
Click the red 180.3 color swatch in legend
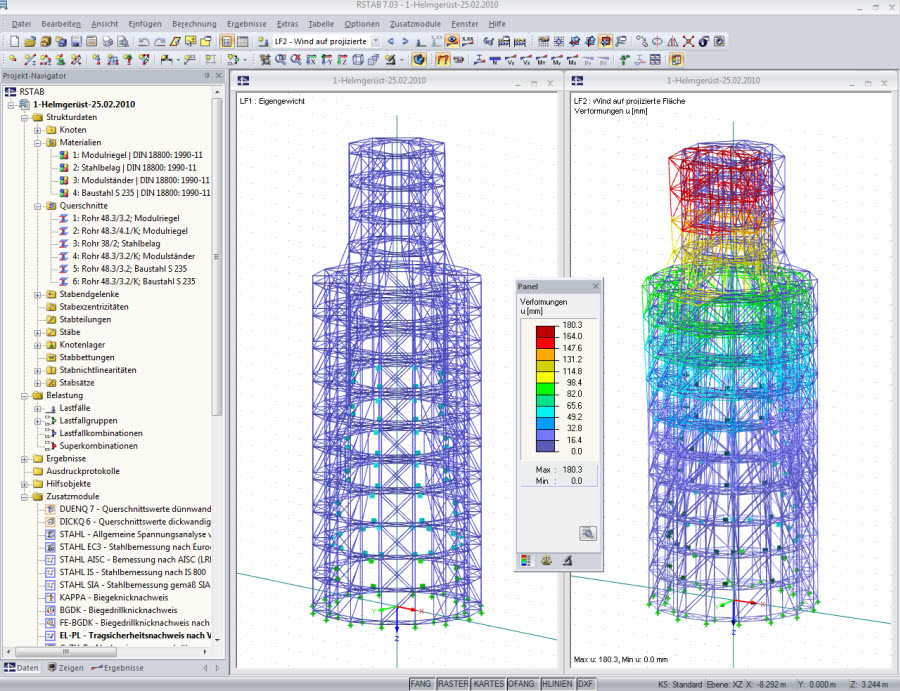pos(545,331)
